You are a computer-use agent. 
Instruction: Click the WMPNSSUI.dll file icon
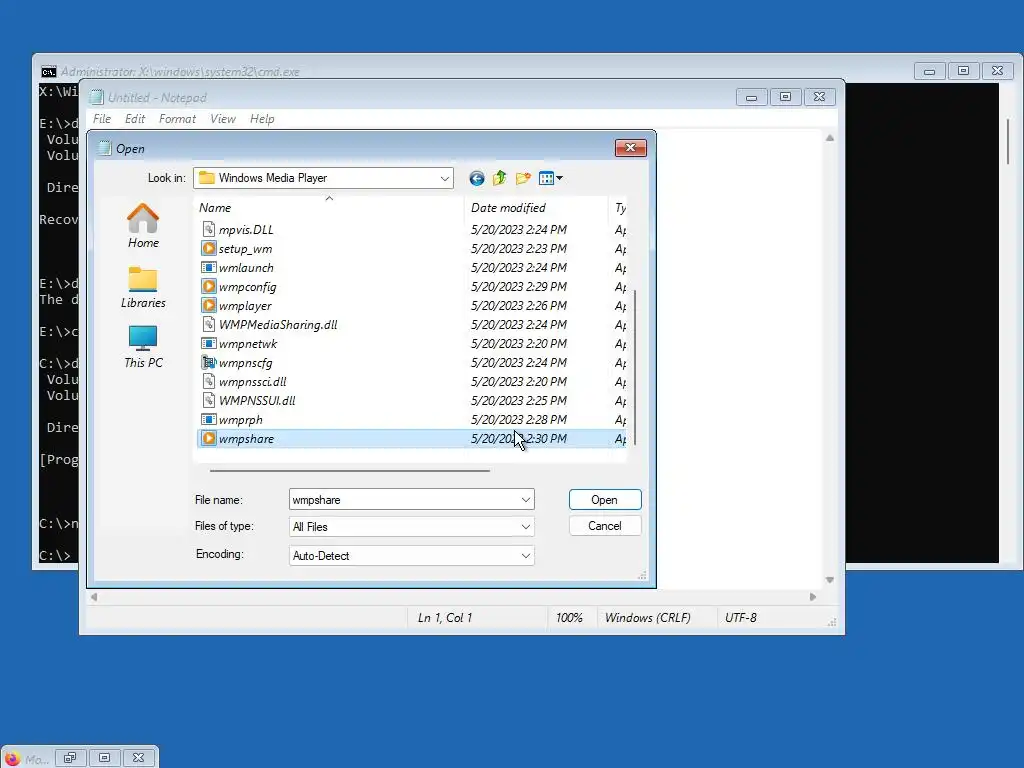tap(208, 400)
